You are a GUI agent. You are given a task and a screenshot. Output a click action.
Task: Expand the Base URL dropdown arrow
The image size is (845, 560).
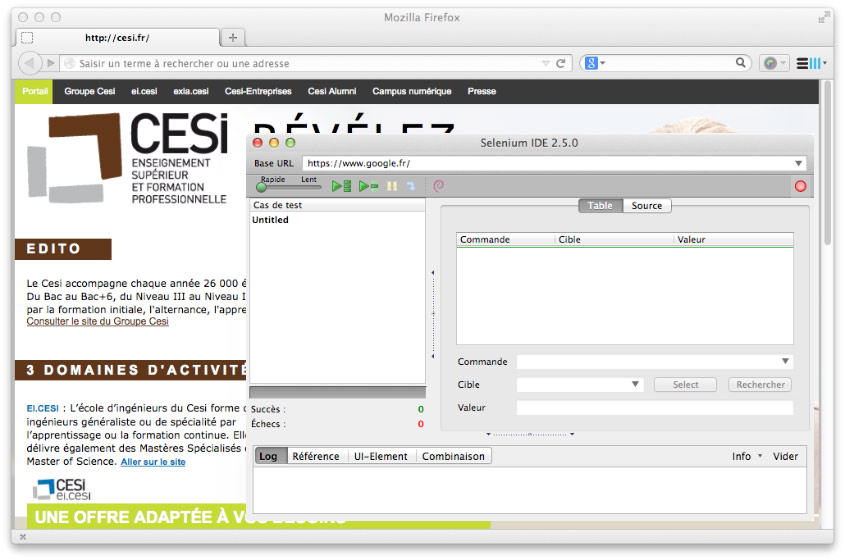[798, 163]
